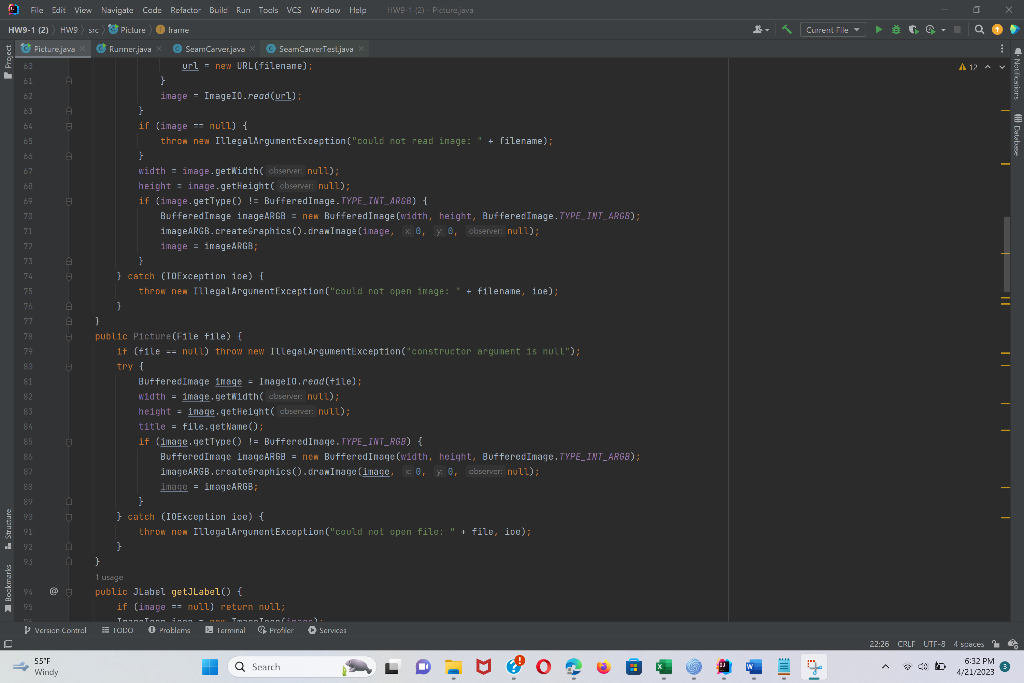Build the project with the hammer icon
Screen dimensions: 1024x683
[x=785, y=30]
